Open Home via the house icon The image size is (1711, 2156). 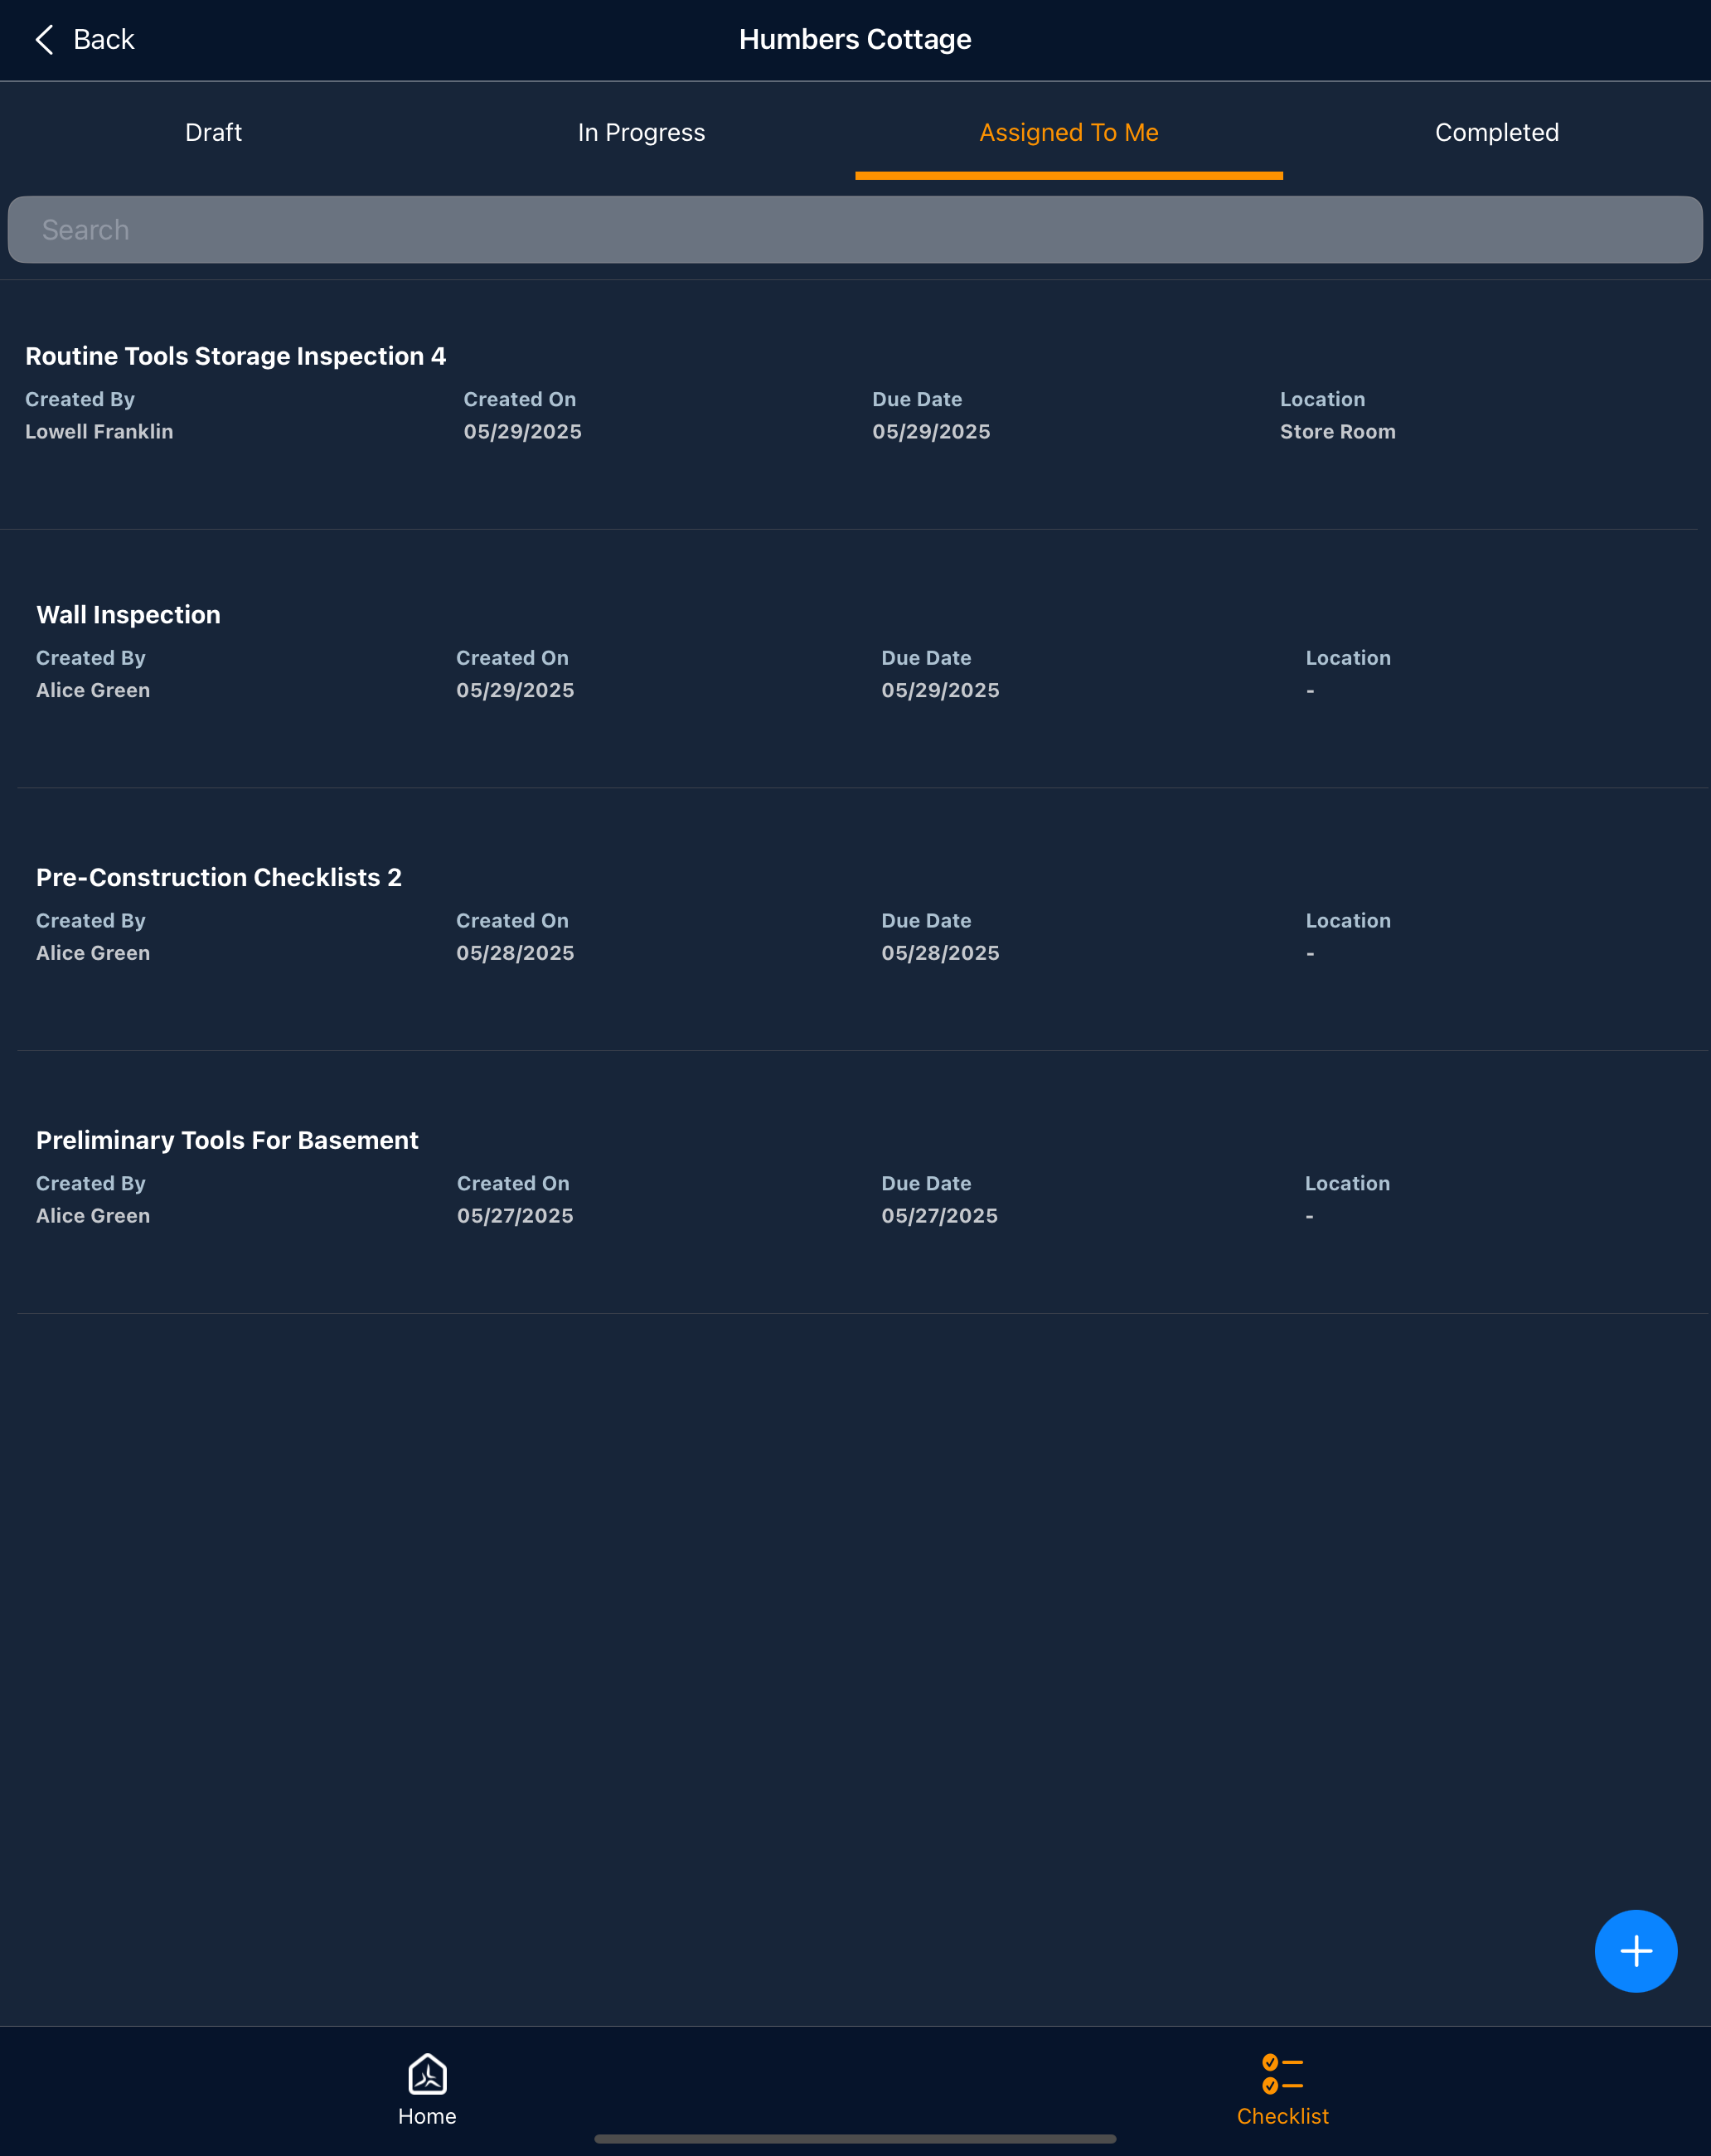point(427,2074)
